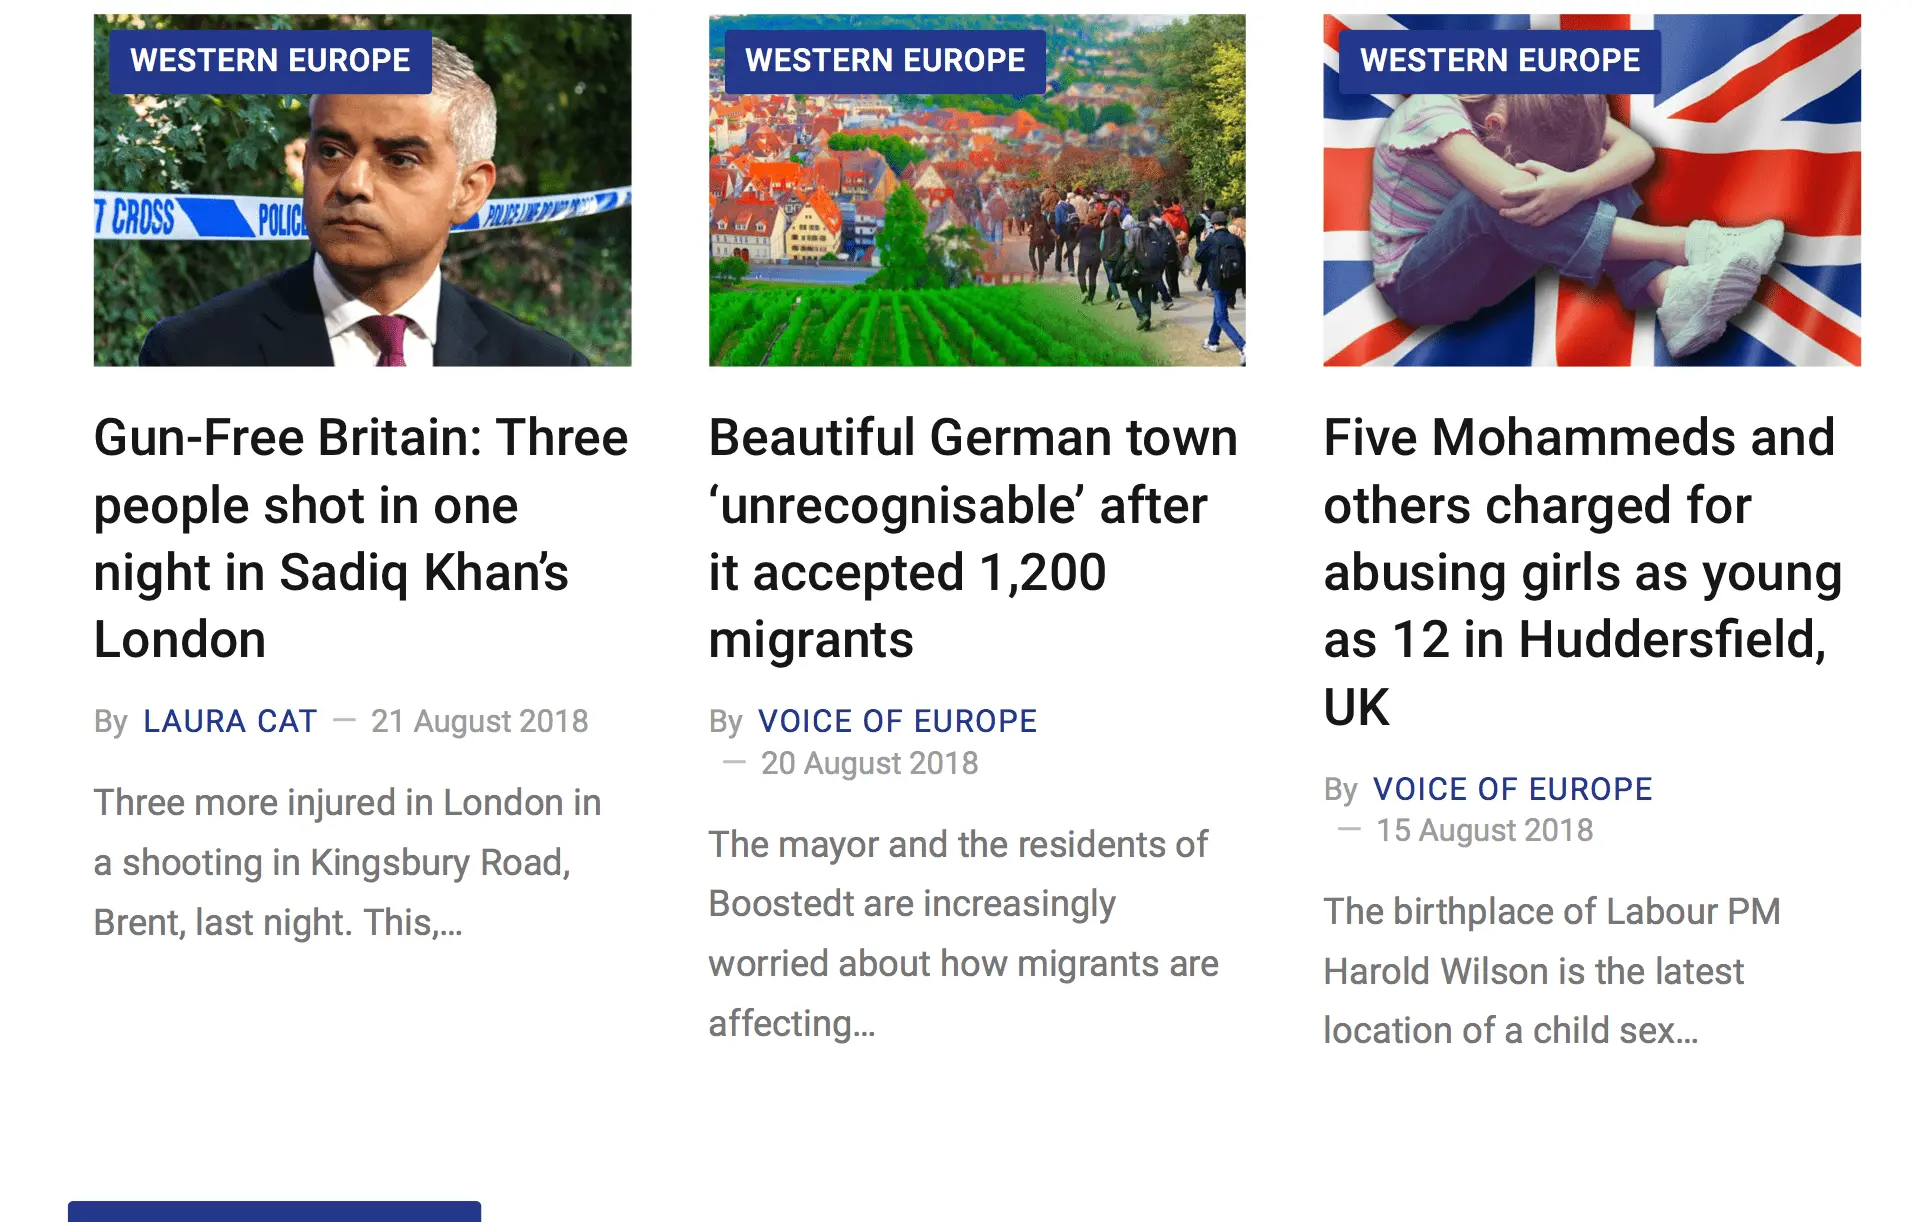Click the 21 August 2018 date
Screen dimensions: 1914x1222
point(479,721)
